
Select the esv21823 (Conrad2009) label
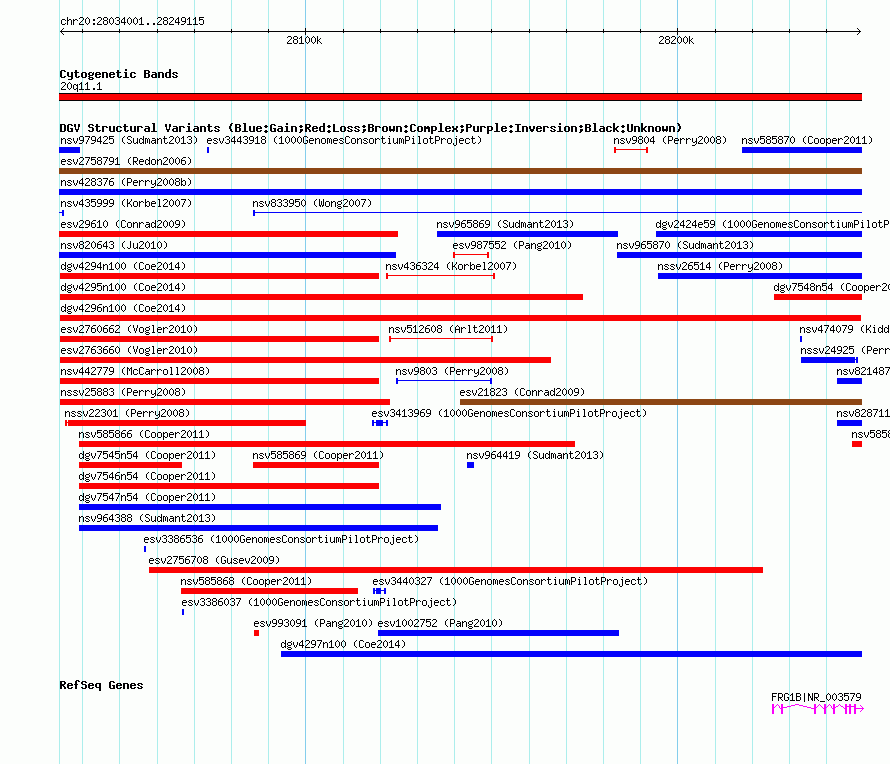click(522, 392)
